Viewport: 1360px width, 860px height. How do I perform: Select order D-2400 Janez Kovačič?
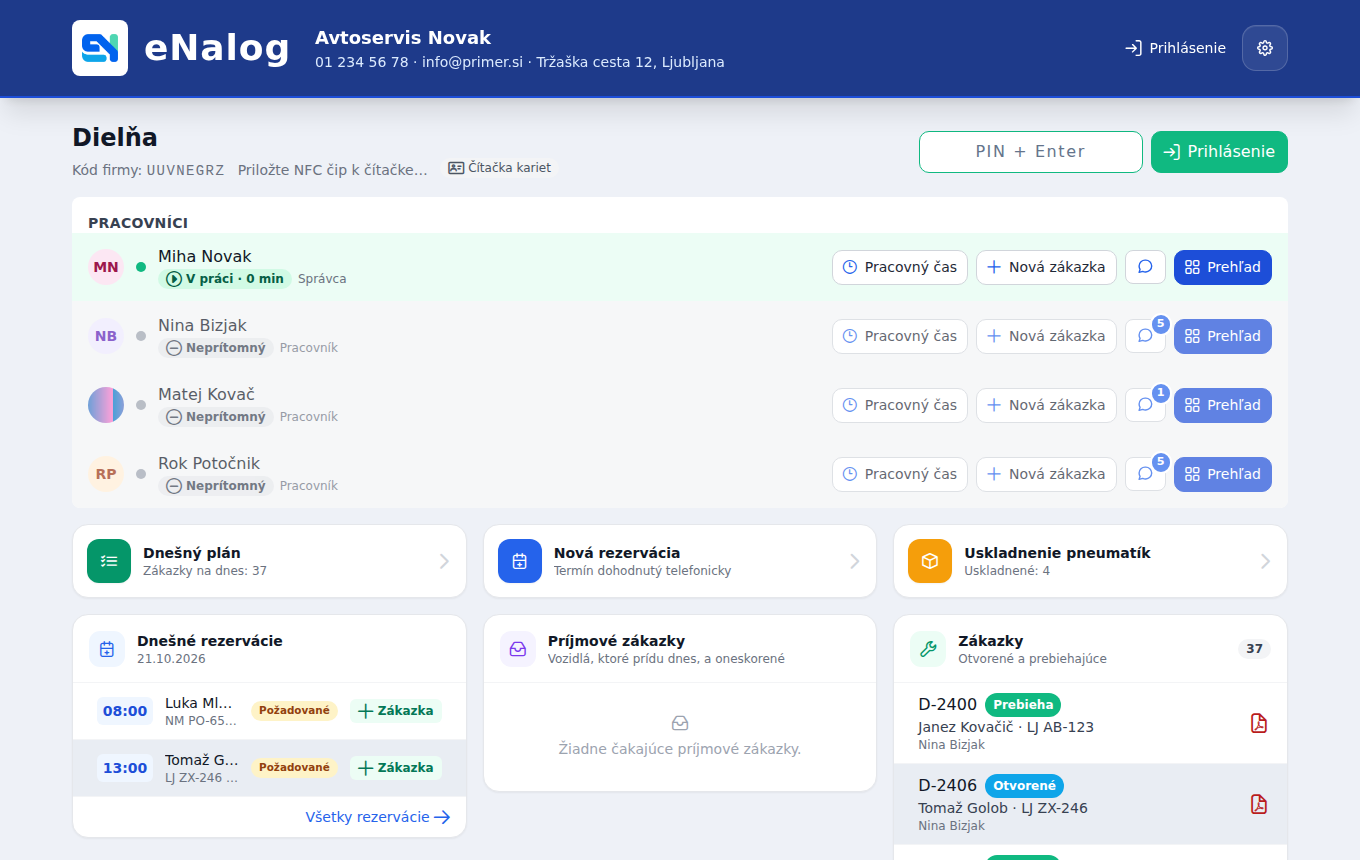[x=1090, y=723]
